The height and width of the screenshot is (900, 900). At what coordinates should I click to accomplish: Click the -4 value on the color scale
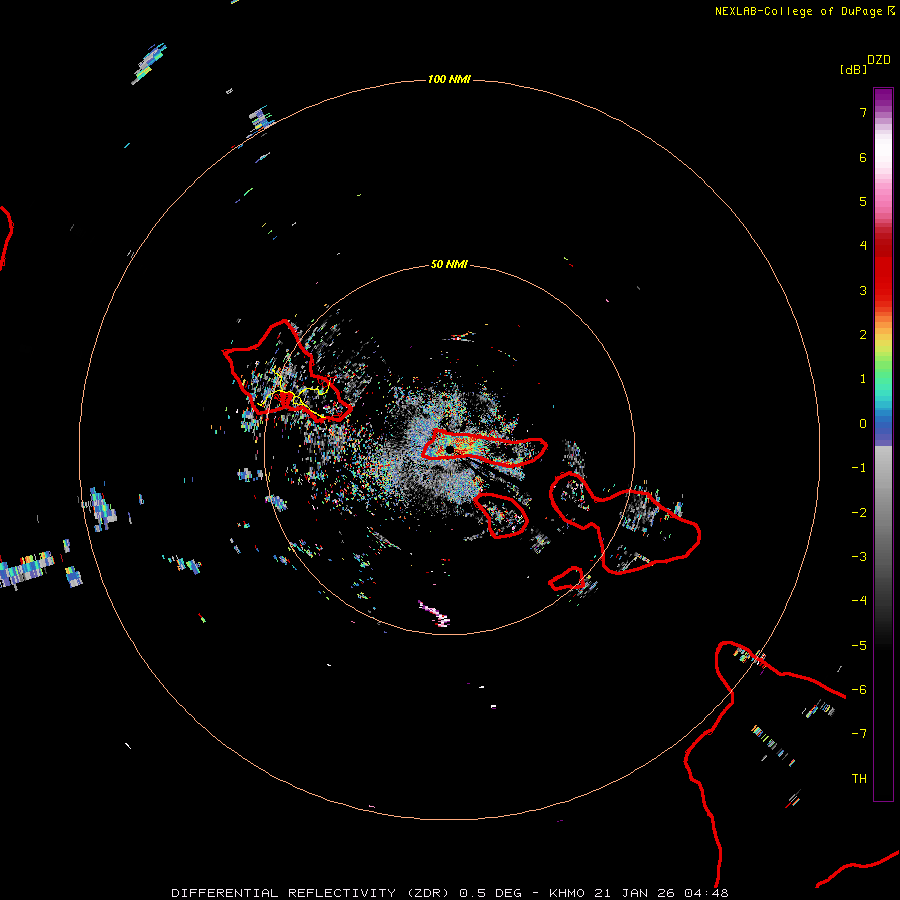pyautogui.click(x=859, y=601)
